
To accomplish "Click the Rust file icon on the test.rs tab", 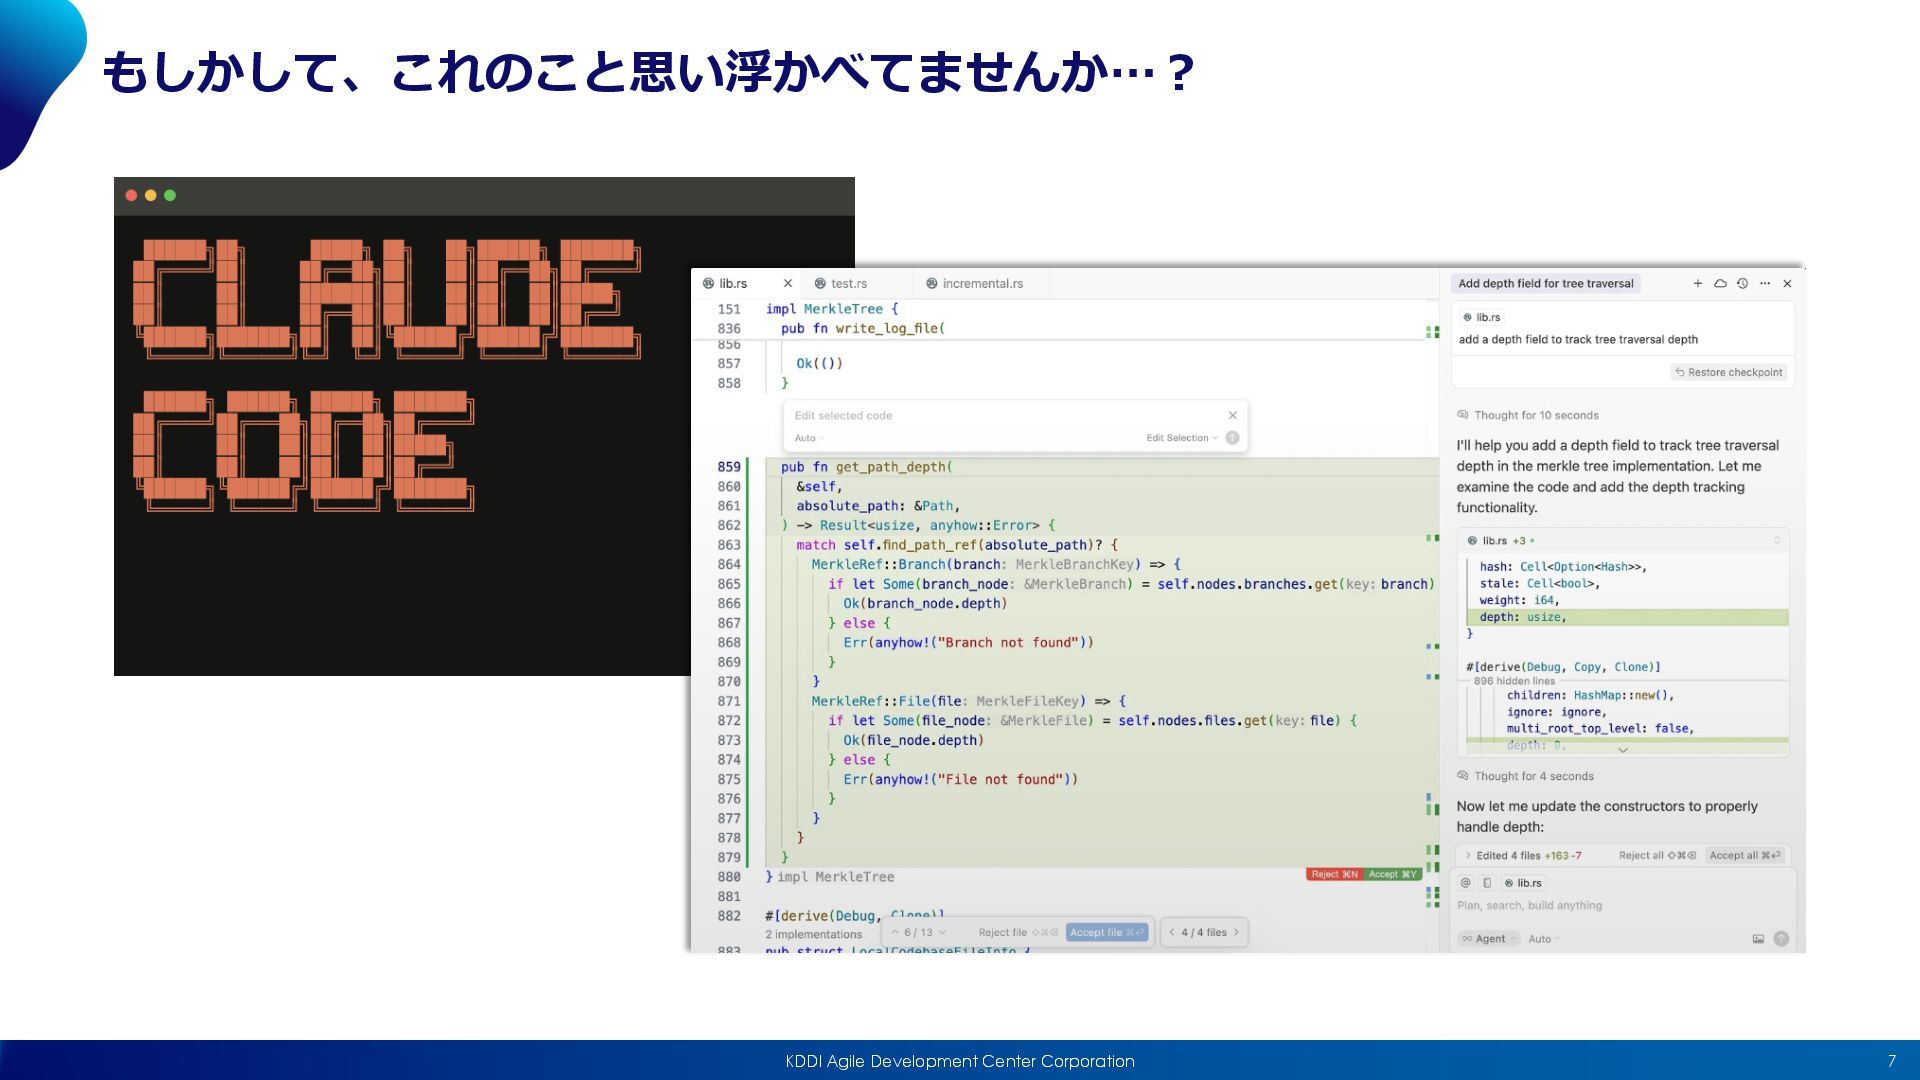I will [x=820, y=284].
